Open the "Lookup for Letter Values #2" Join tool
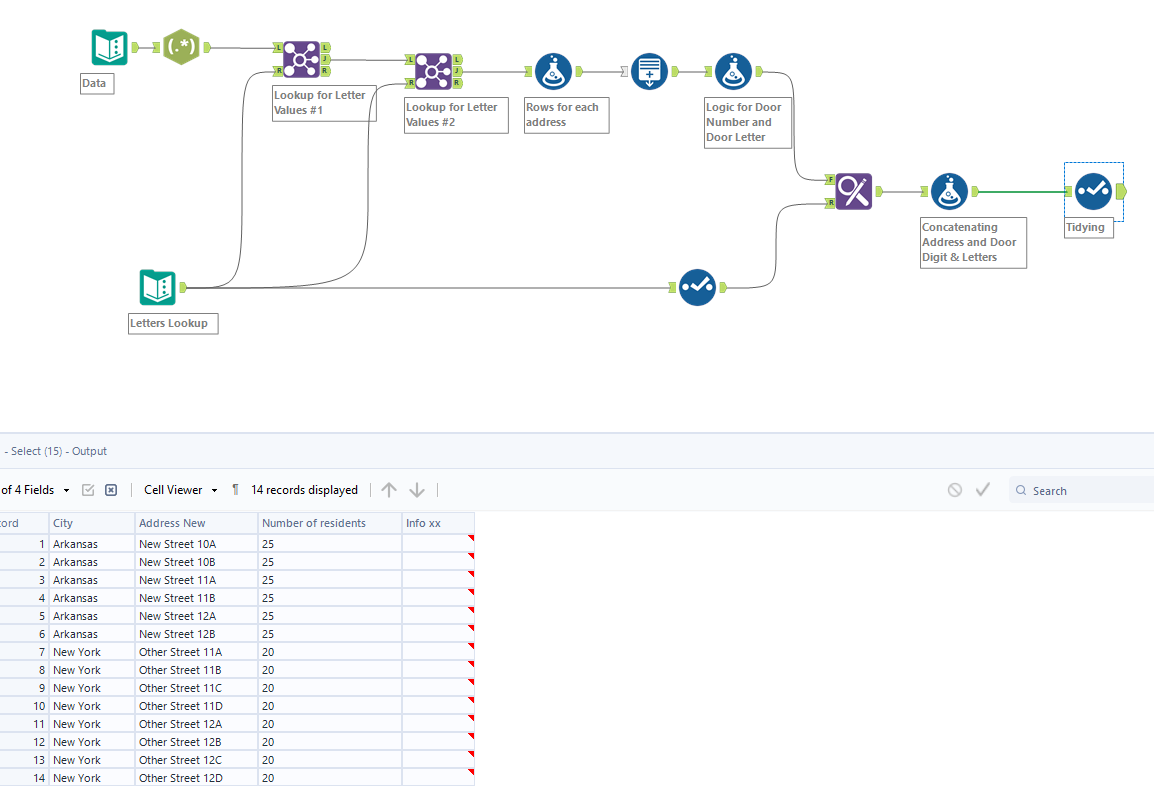This screenshot has height=798, width=1154. click(433, 69)
